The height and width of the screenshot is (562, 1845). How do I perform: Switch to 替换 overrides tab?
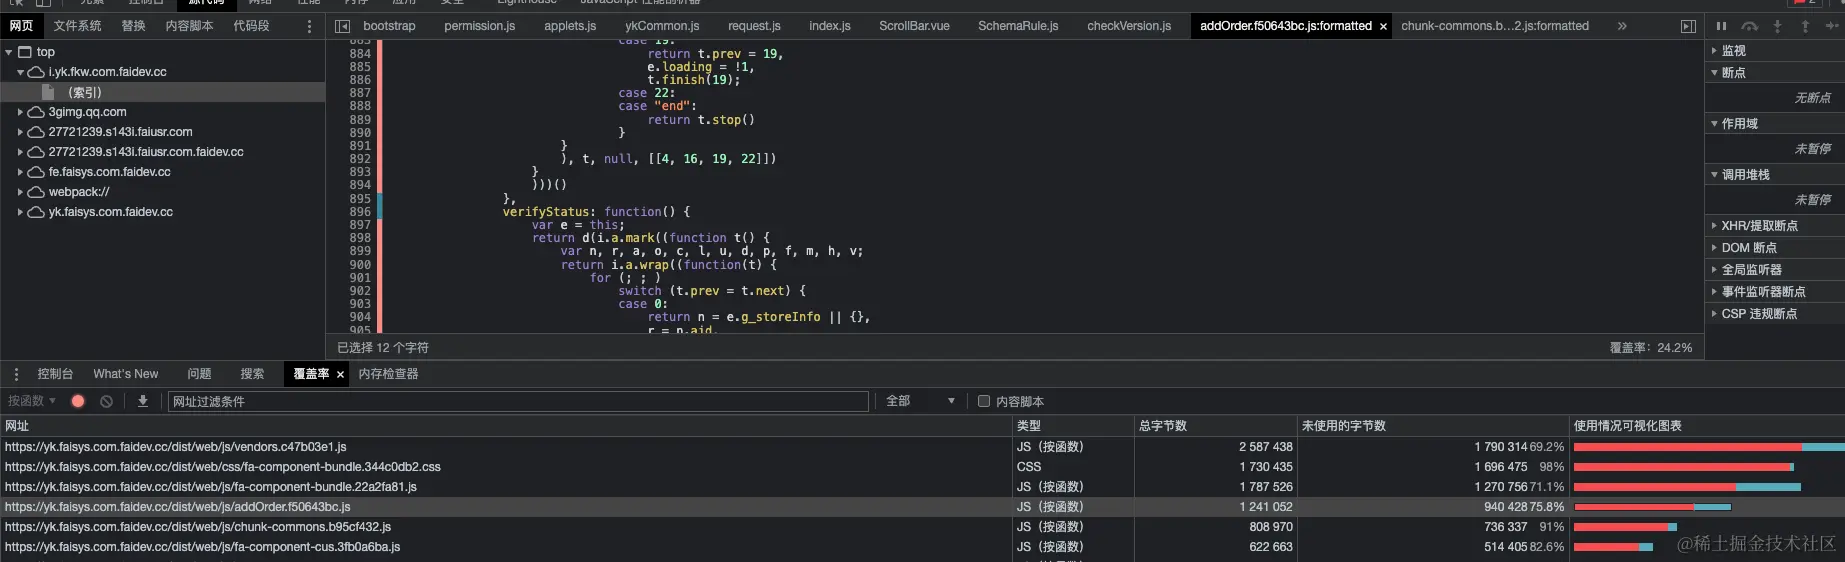[133, 26]
